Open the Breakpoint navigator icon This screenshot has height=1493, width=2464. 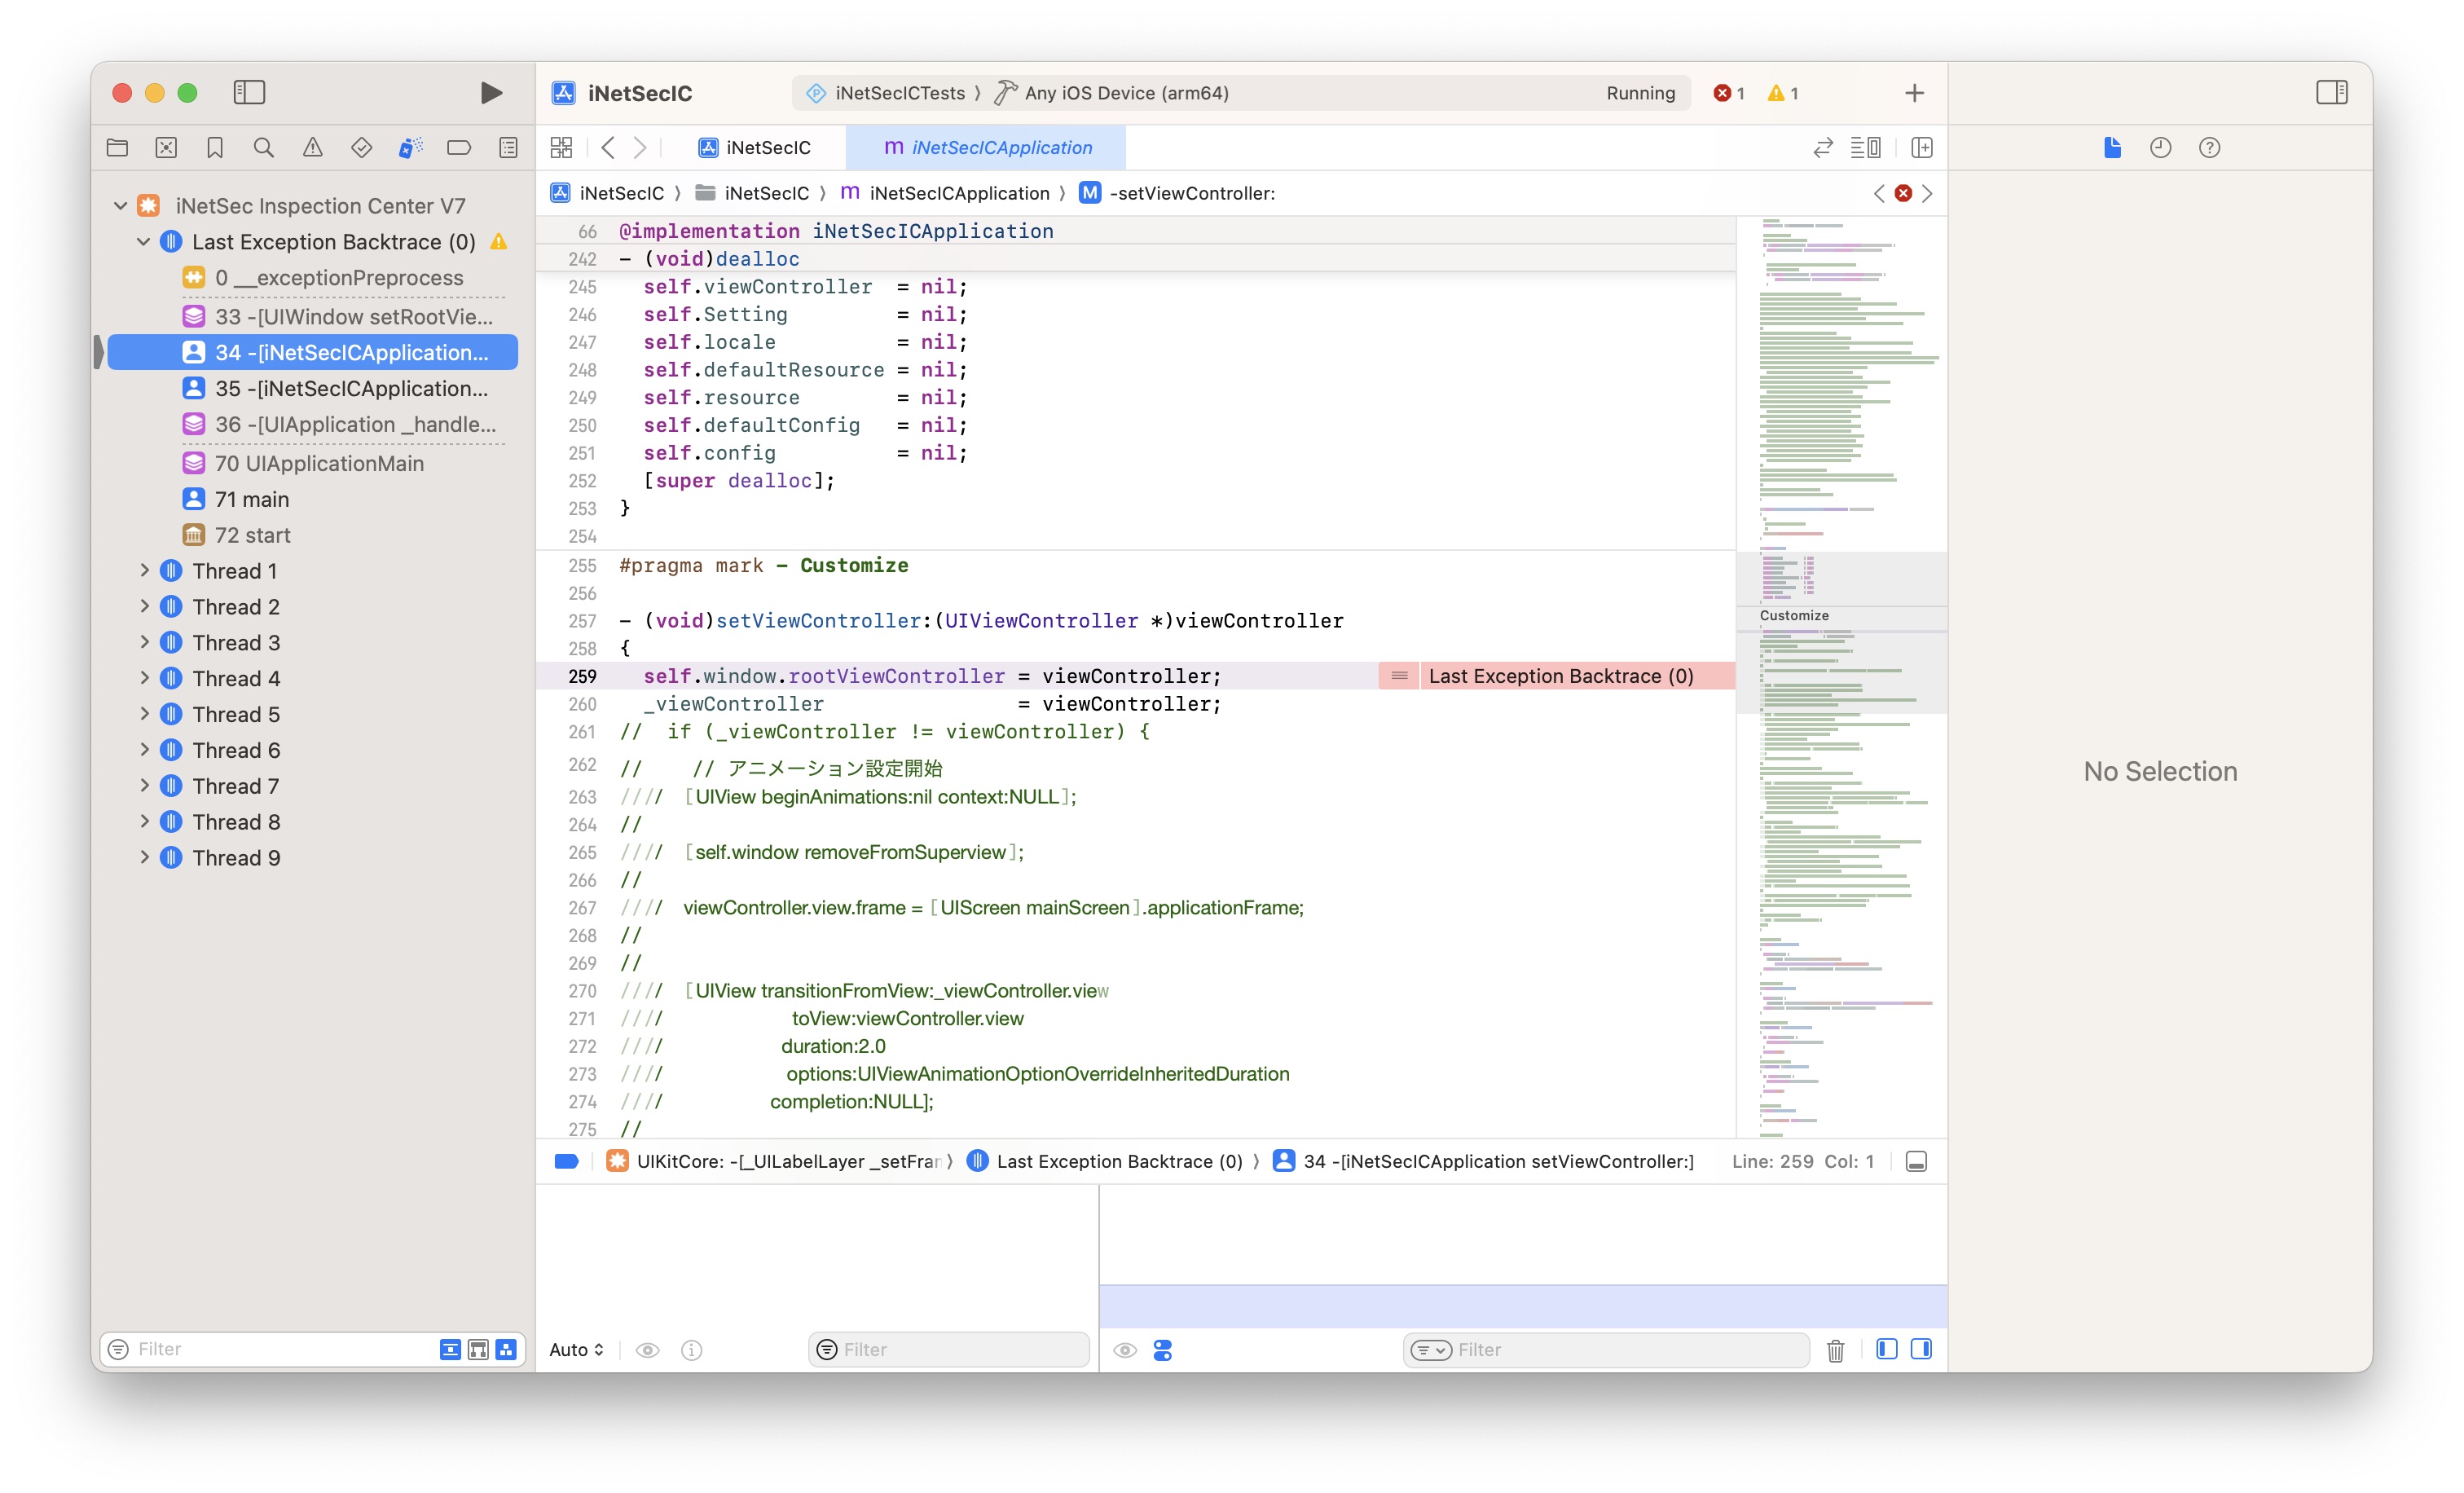click(x=459, y=148)
